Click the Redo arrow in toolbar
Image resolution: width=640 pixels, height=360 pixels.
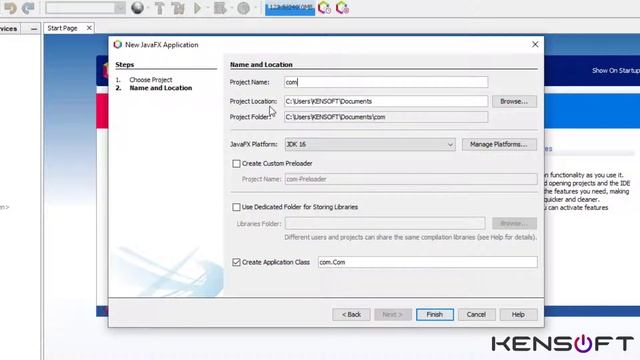tap(28, 8)
